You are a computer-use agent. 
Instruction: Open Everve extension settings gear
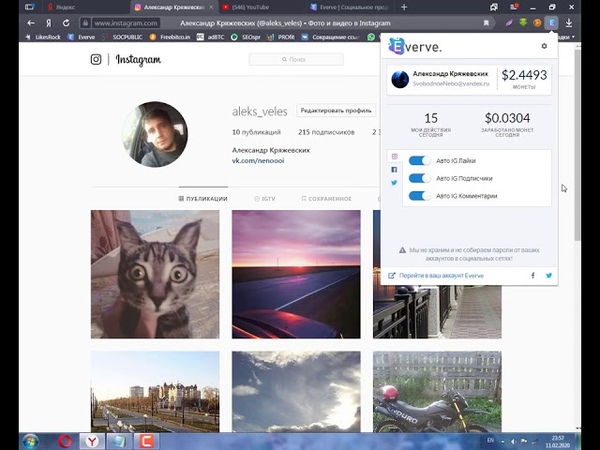(544, 46)
